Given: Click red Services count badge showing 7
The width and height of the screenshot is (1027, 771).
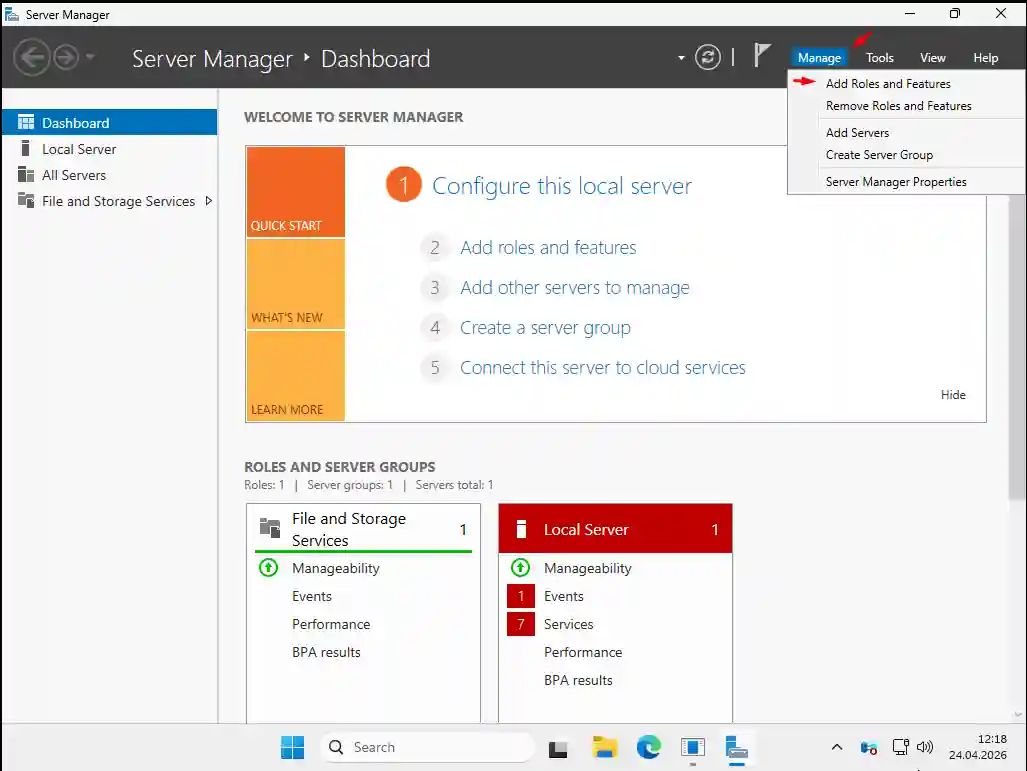Looking at the screenshot, I should point(521,624).
